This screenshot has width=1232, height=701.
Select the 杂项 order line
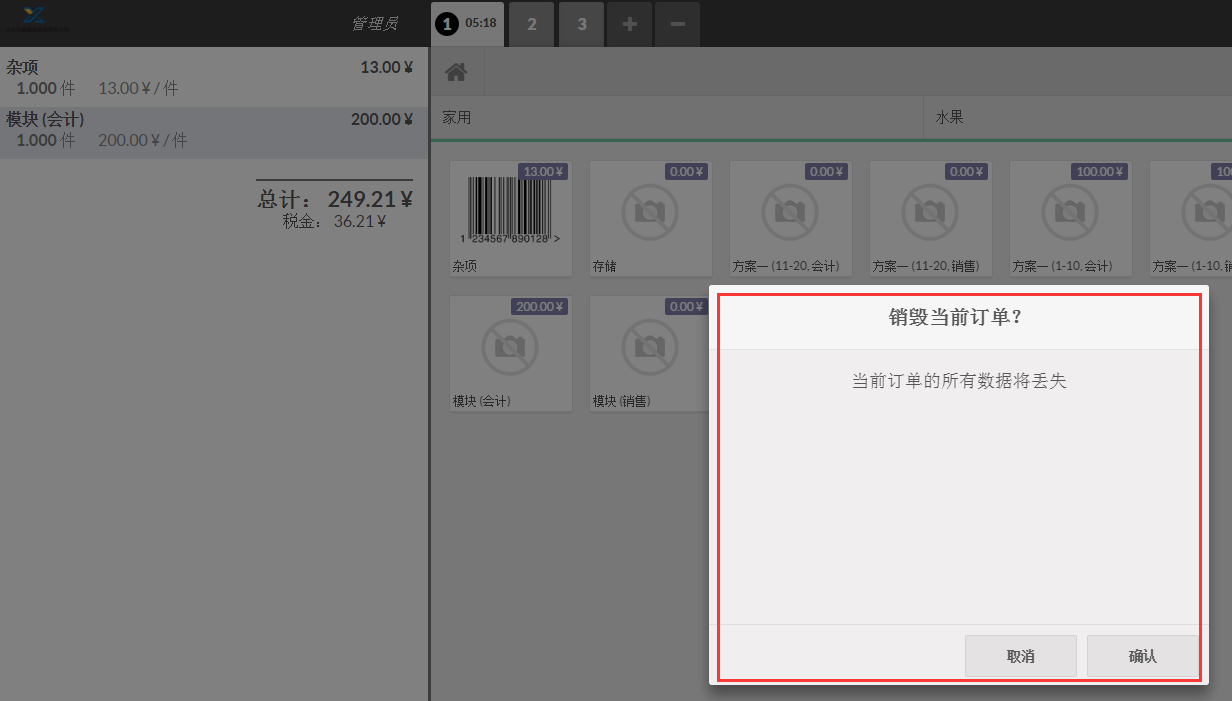pyautogui.click(x=214, y=78)
